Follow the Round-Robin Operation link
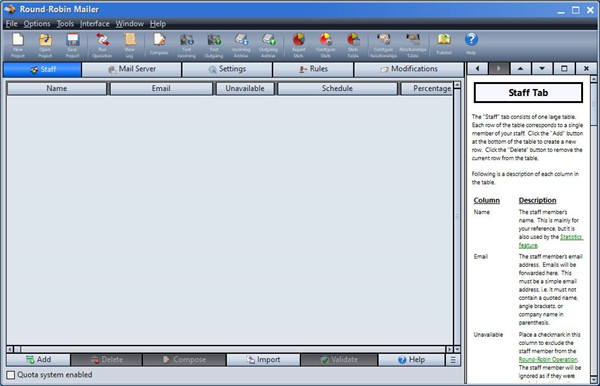Viewport: 600px width, 386px height. [x=548, y=360]
